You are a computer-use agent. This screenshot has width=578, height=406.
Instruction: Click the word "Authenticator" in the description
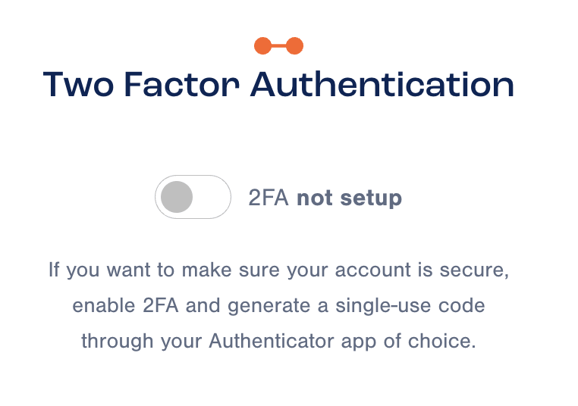tap(272, 341)
